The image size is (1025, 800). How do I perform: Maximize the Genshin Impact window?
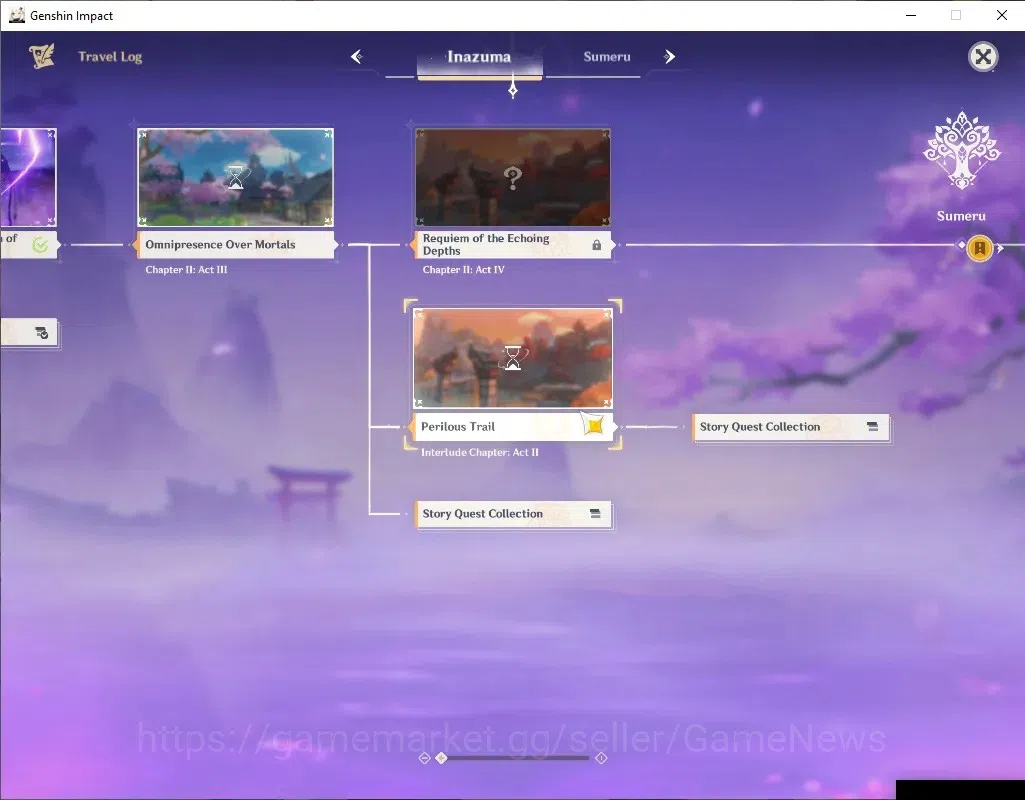click(x=956, y=15)
